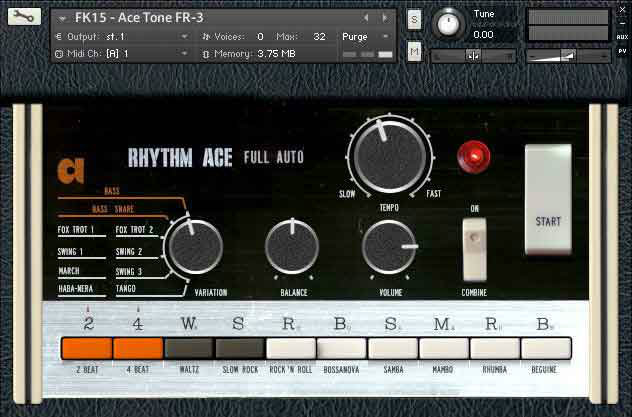Toggle the AUX sends button

(622, 37)
